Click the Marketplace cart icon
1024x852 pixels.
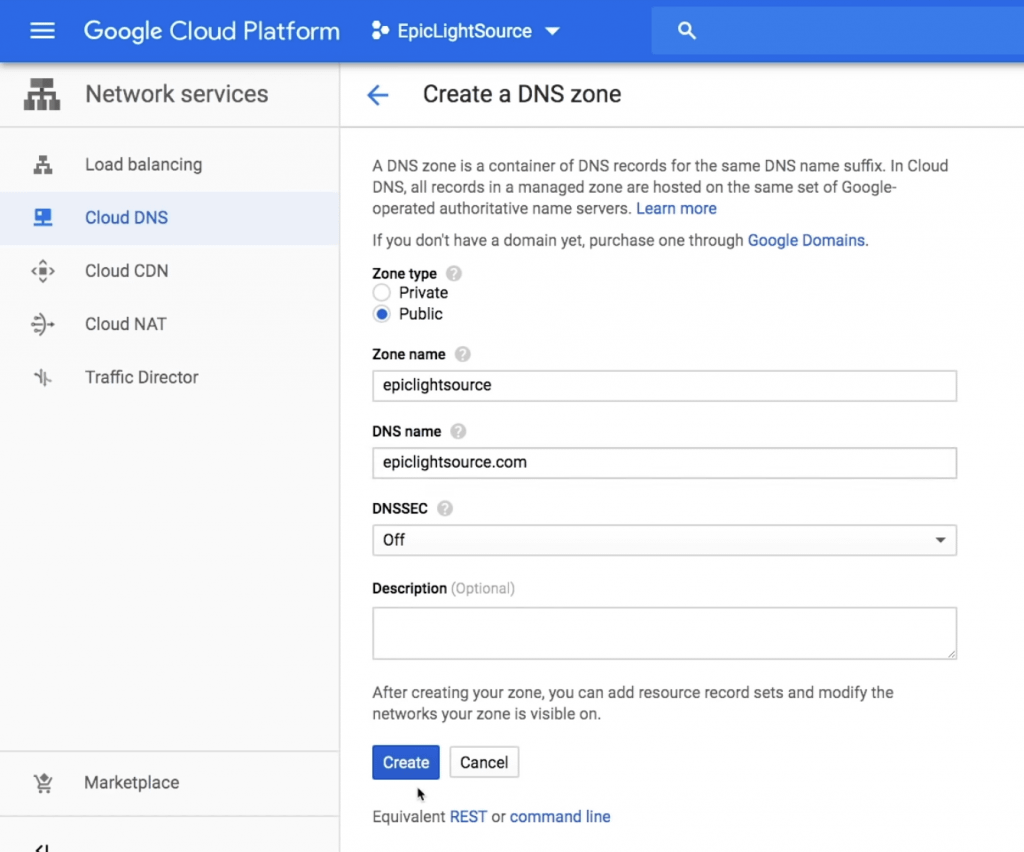[43, 783]
